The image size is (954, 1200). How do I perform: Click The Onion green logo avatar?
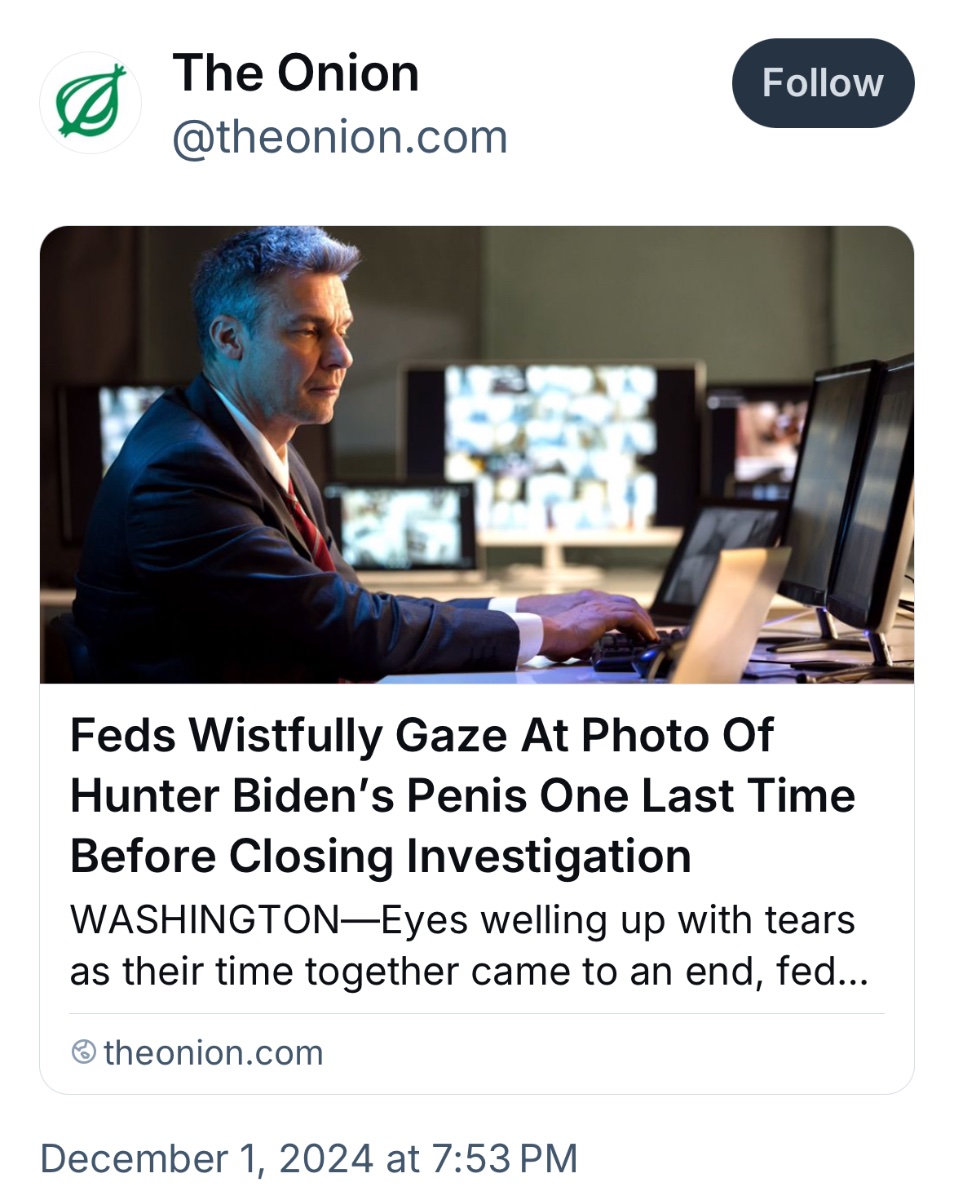91,102
